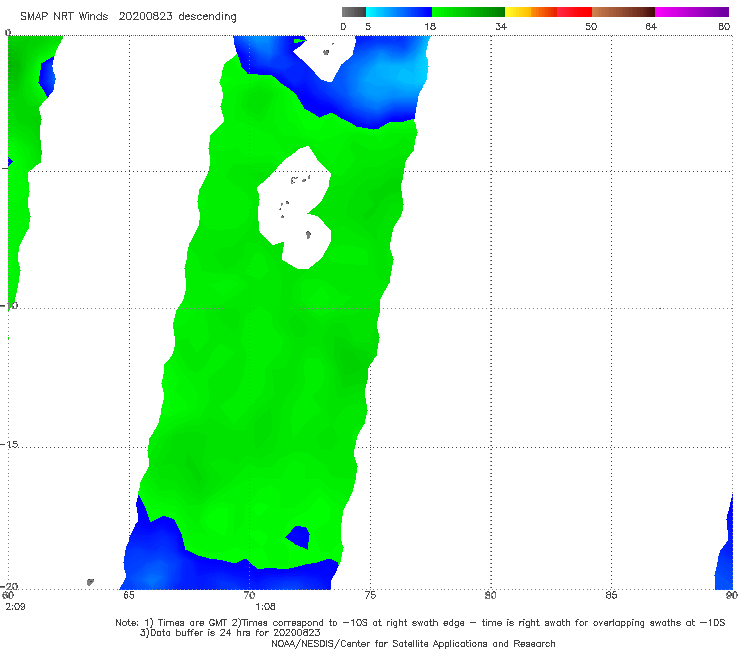
Task: Click the small island mark near longitude 63
Action: [x=90, y=582]
